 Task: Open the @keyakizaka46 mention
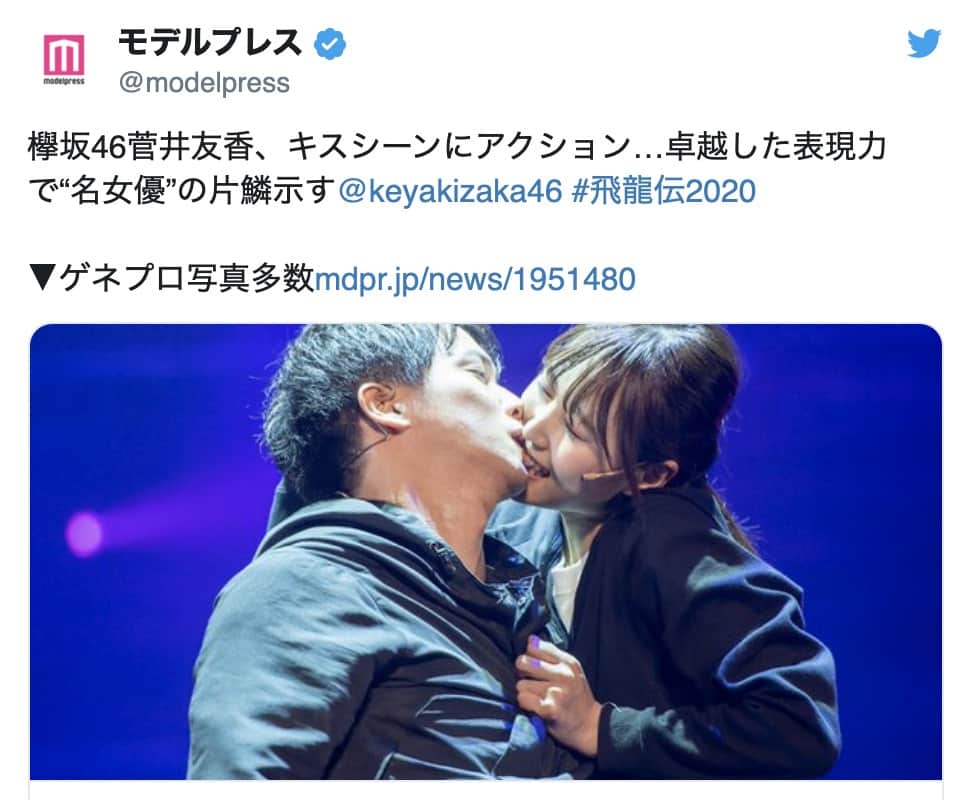tap(450, 192)
